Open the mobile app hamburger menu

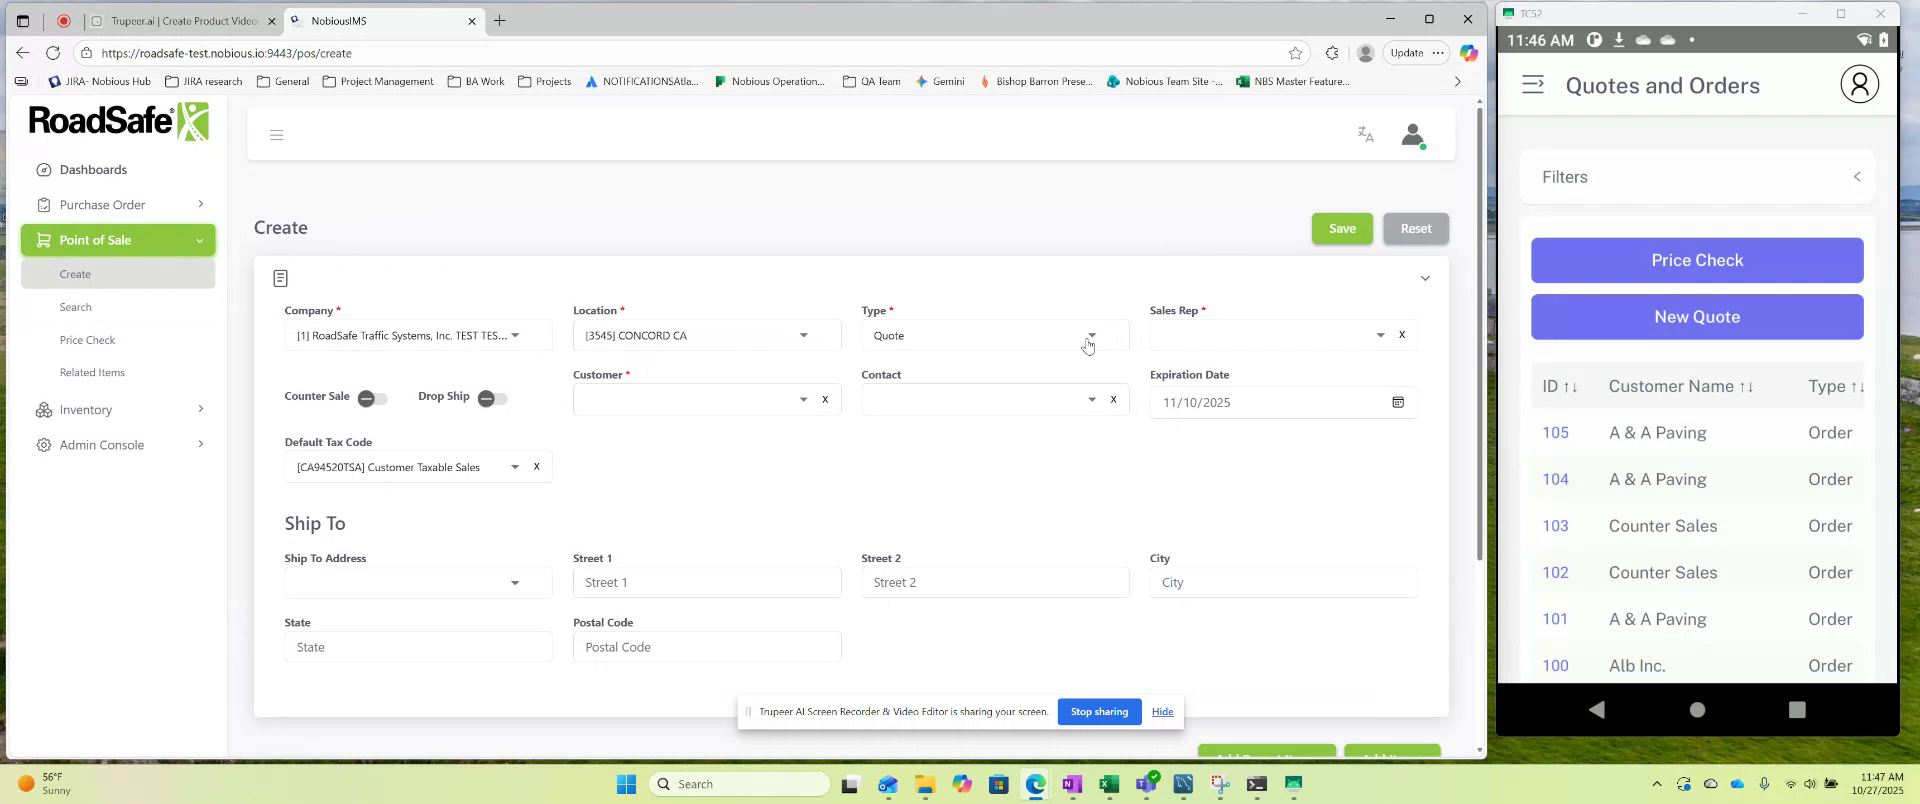[x=1533, y=85]
